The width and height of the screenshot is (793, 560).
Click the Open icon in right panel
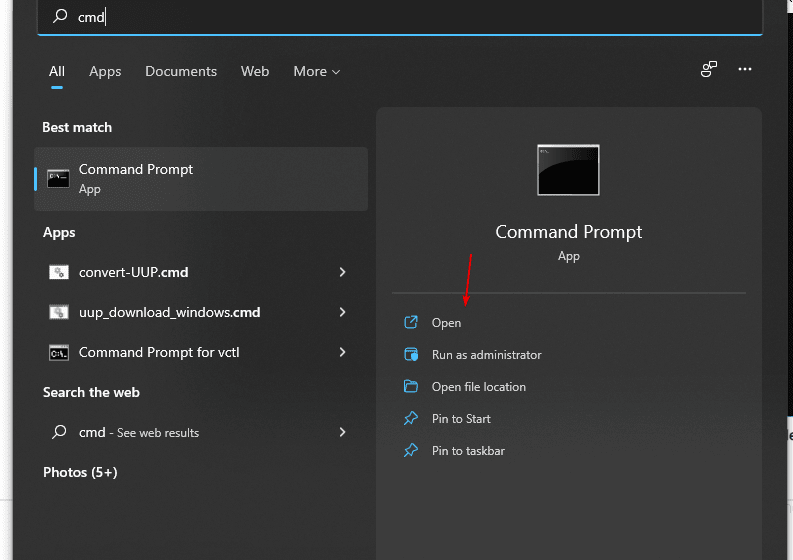click(x=410, y=323)
